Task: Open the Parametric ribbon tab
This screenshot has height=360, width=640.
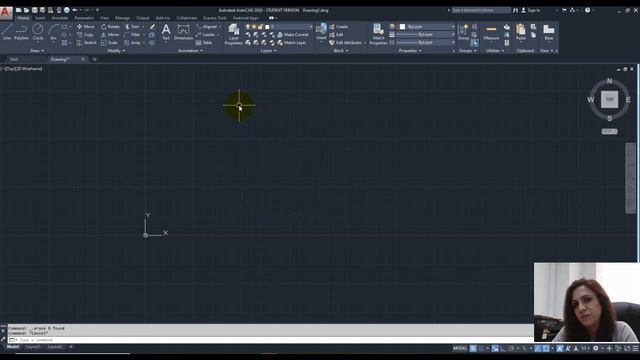Action: 84,18
